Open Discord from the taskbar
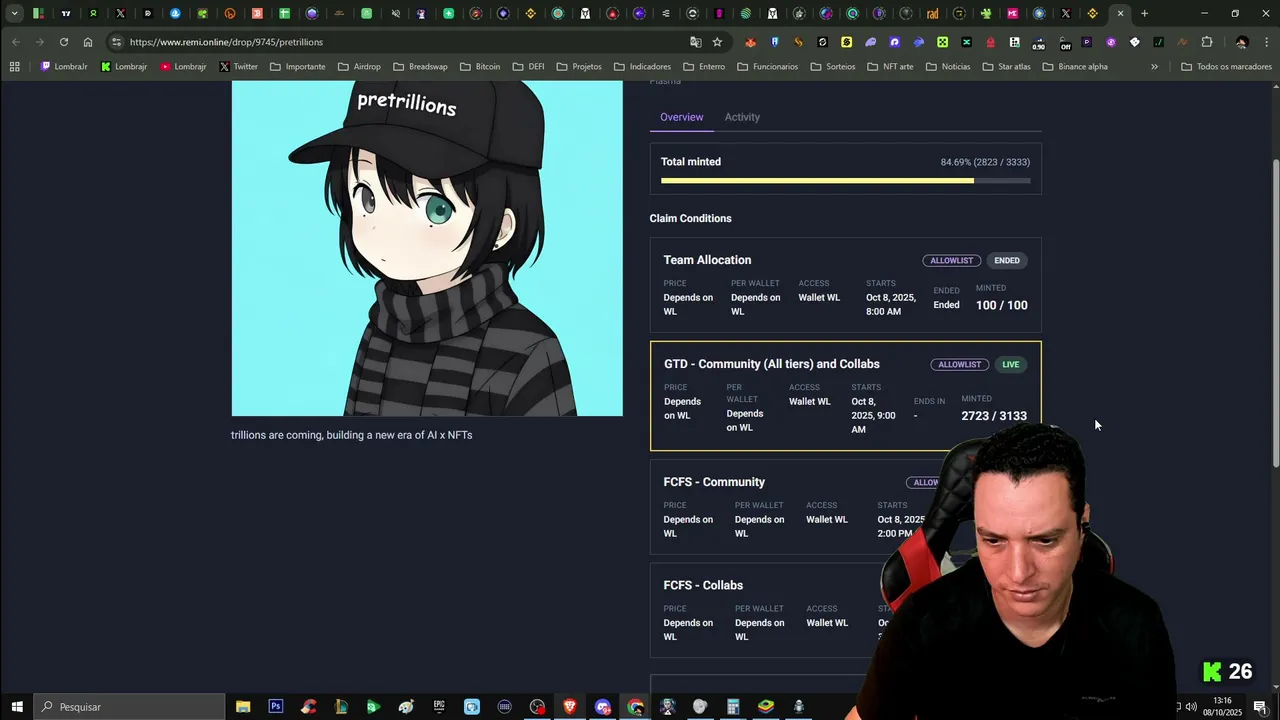Screen dimensions: 1280x720 coord(602,707)
